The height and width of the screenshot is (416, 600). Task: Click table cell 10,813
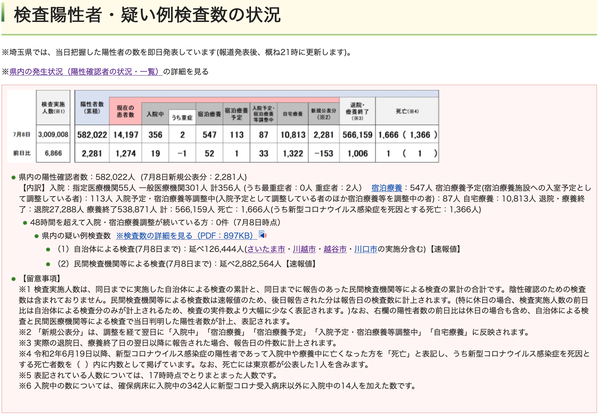pyautogui.click(x=293, y=135)
